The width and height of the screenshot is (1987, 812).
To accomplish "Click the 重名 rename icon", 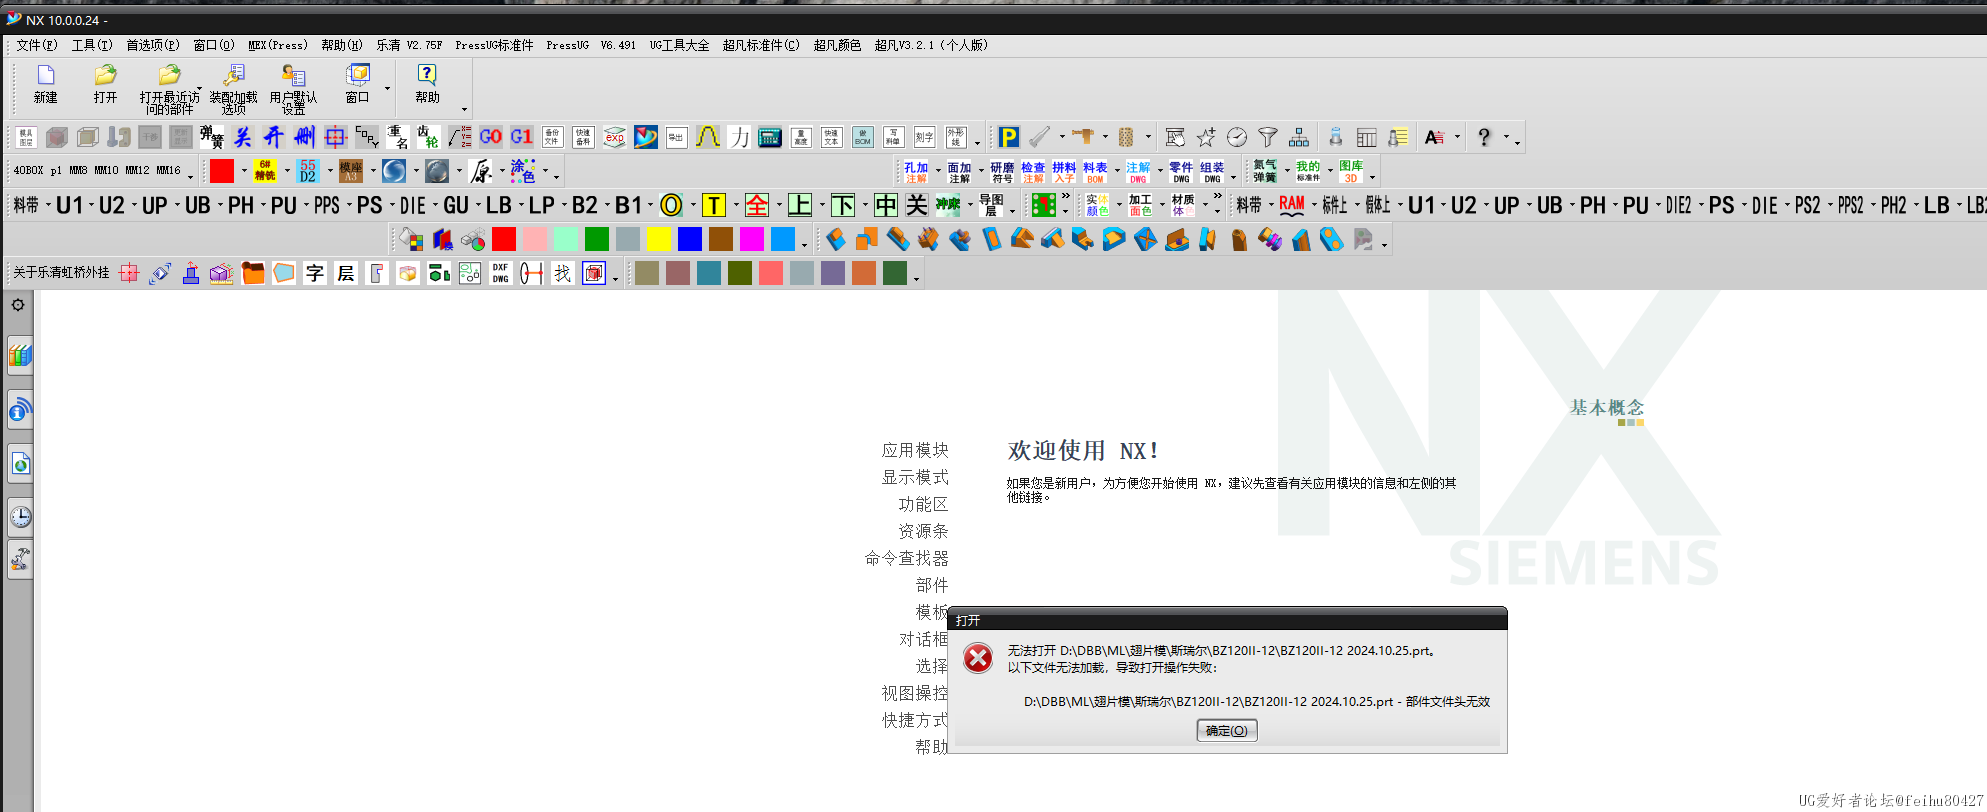I will click(x=397, y=137).
